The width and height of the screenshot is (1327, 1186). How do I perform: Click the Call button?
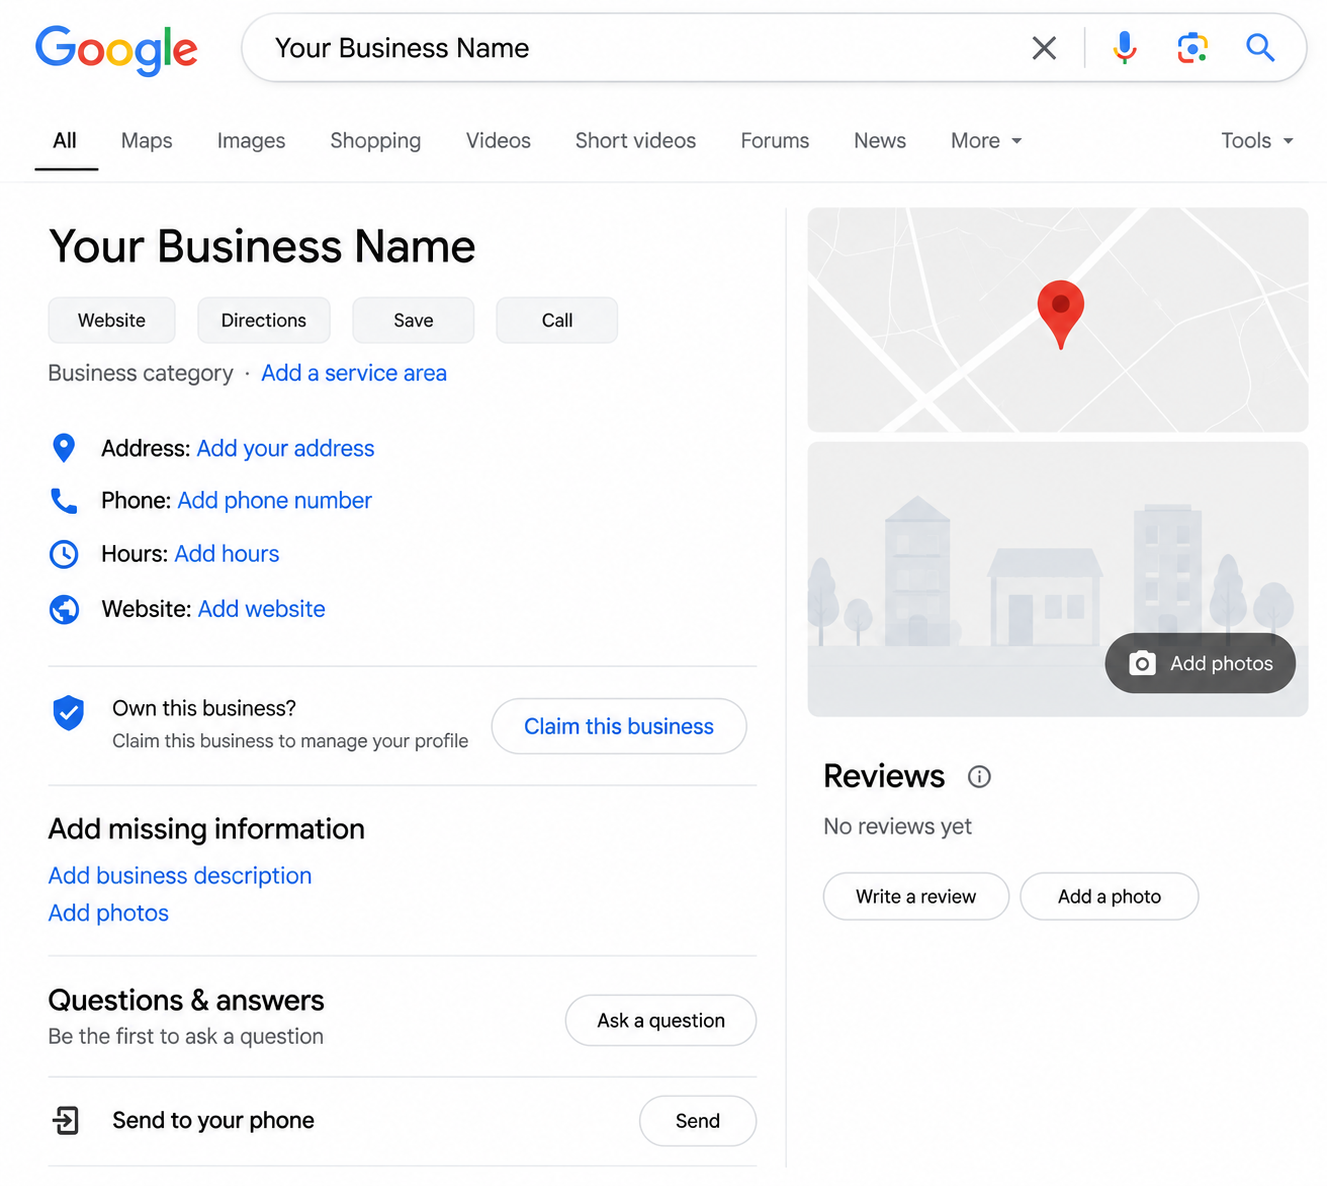coord(557,320)
